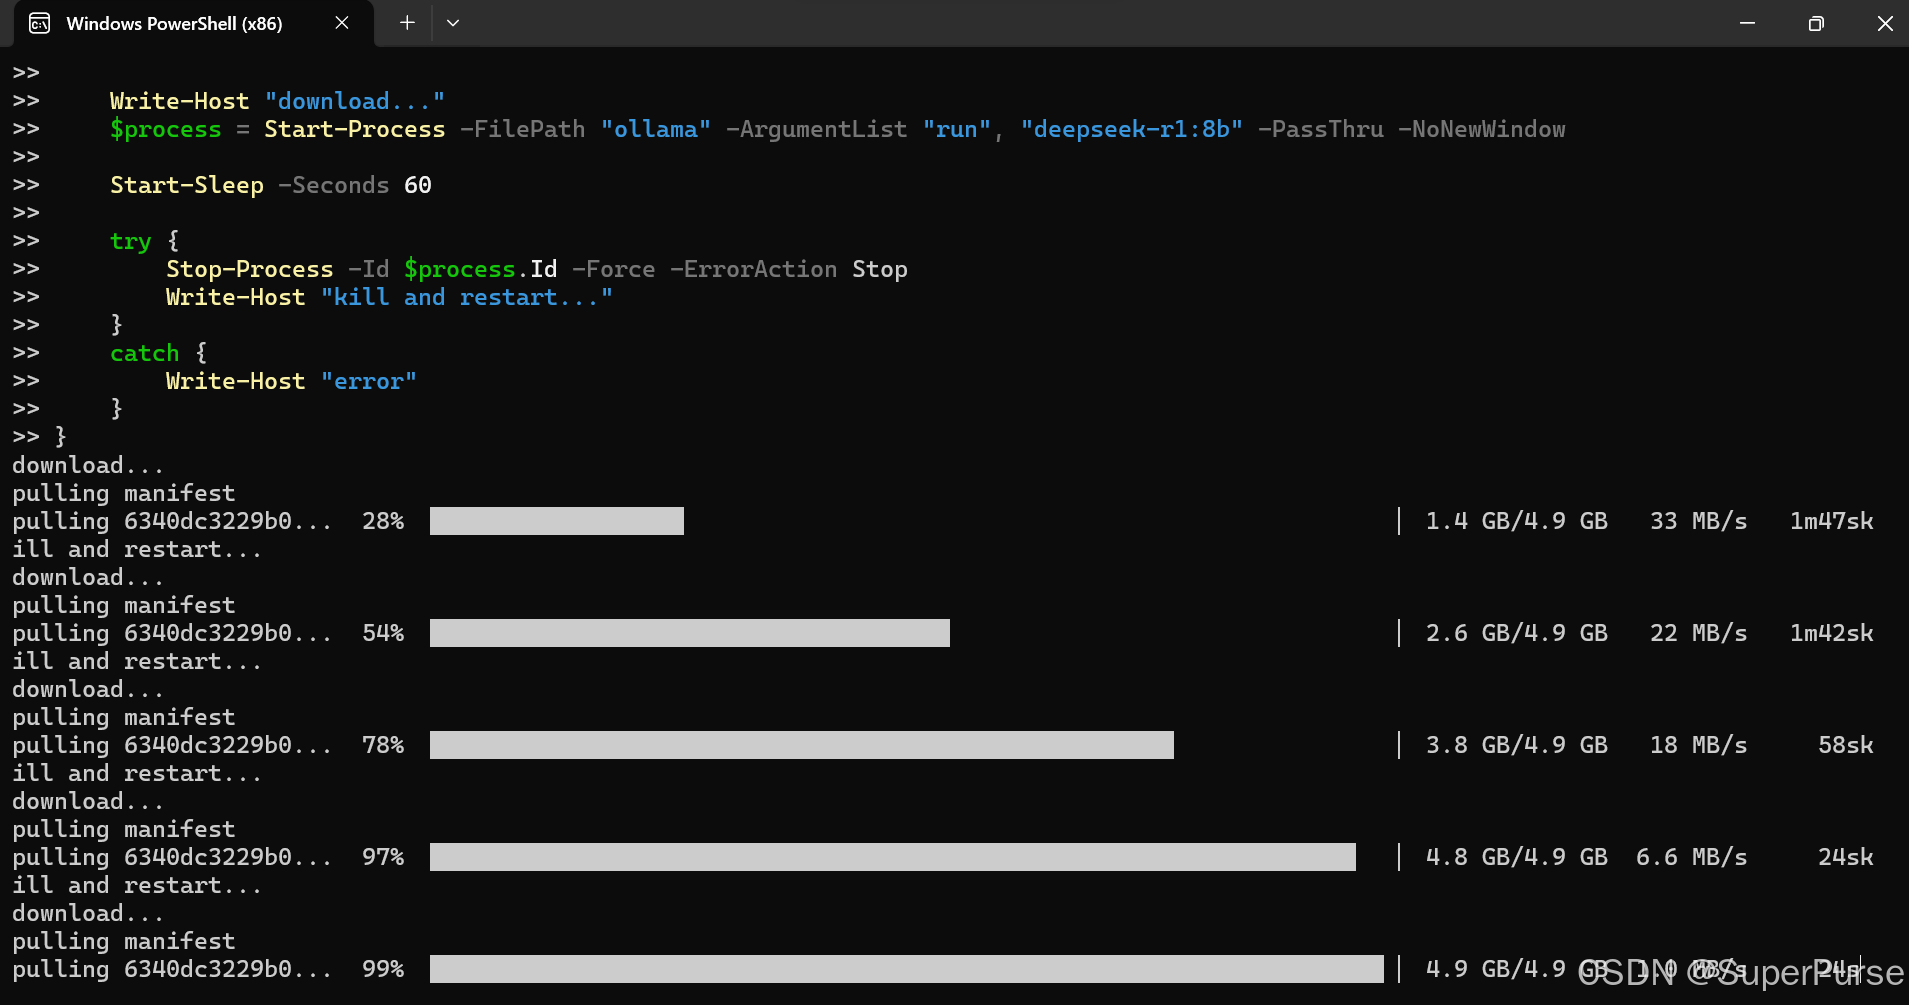The height and width of the screenshot is (1005, 1909).
Task: Click the Start-Sleep command text
Action: click(187, 185)
